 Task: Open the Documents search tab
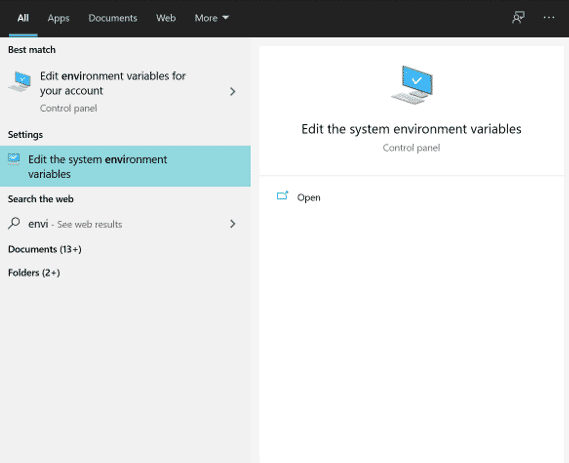point(113,18)
